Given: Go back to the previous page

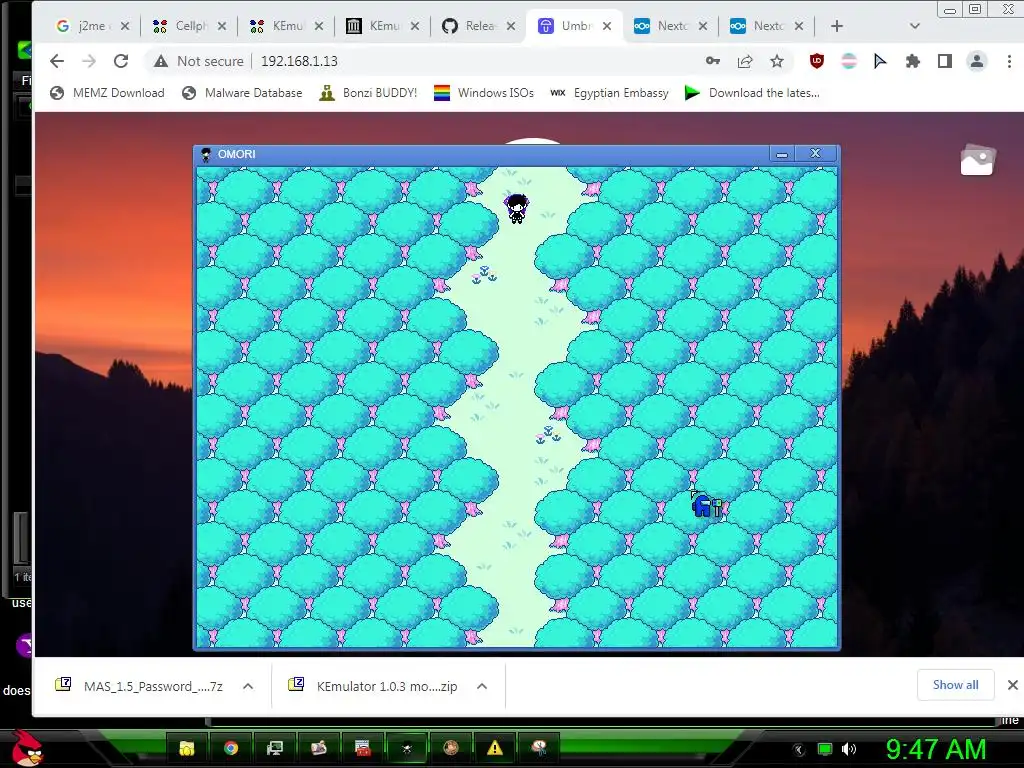Looking at the screenshot, I should tap(57, 61).
